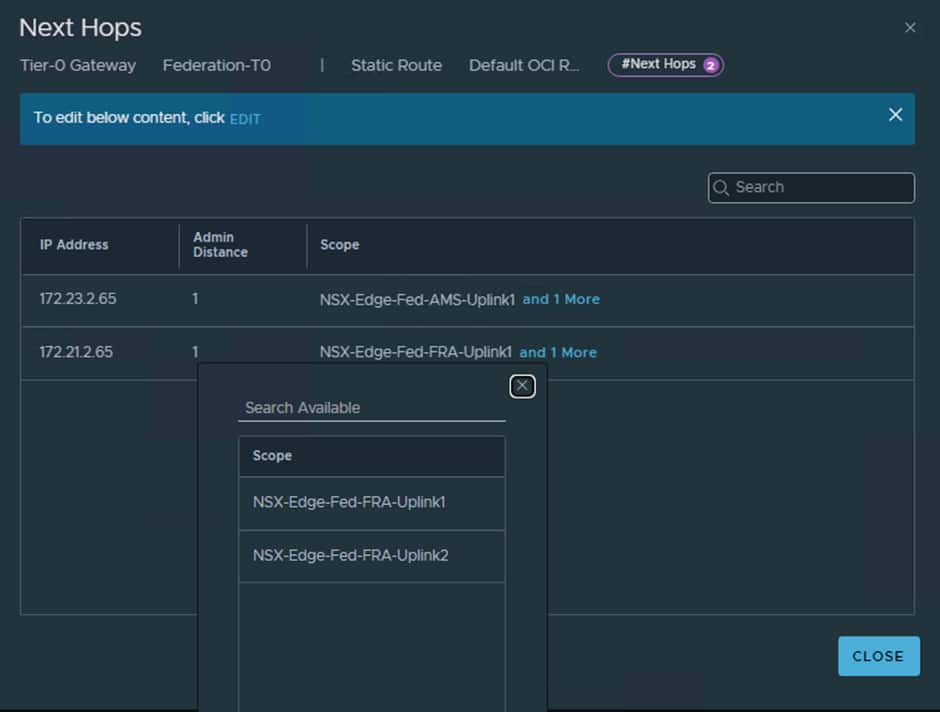Click the #Next Hops badge
The height and width of the screenshot is (712, 940).
coord(665,65)
